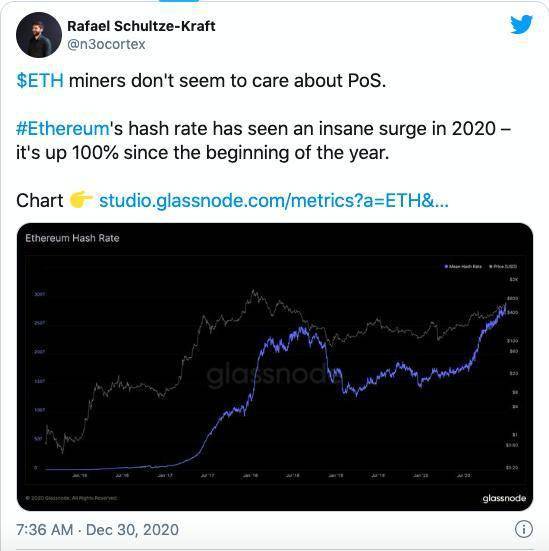Click the grey price line peak
Screen dimensions: 549x551
click(x=253, y=291)
